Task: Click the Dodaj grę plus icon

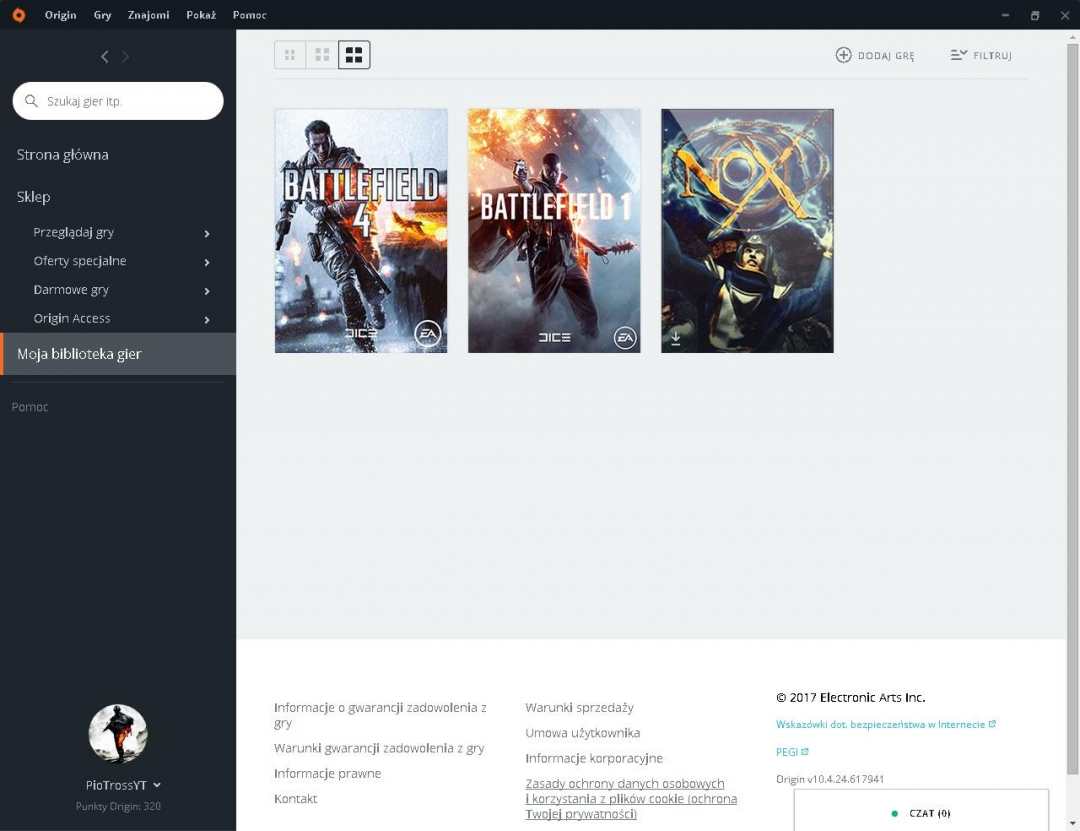Action: click(x=843, y=55)
